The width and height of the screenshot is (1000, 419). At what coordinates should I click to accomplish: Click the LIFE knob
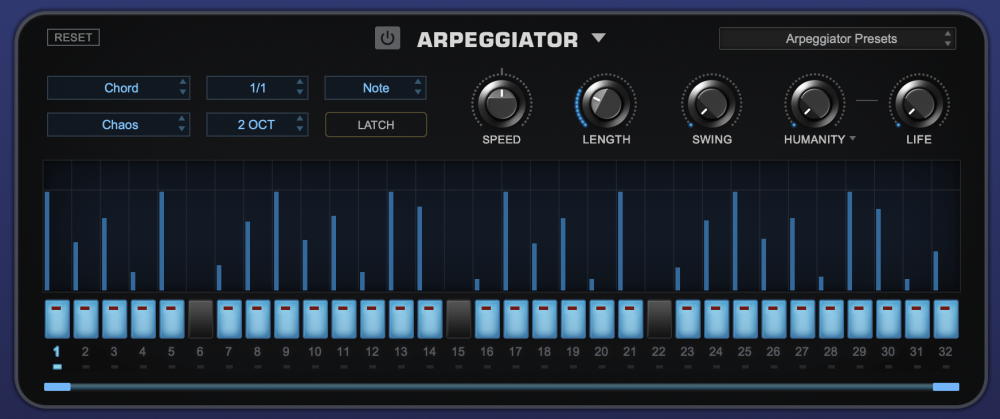[x=919, y=103]
